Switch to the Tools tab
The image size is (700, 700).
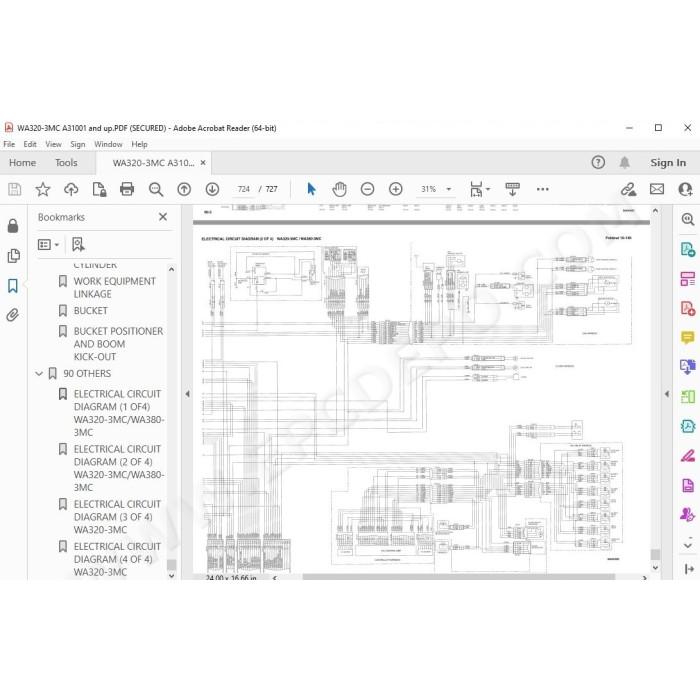point(66,162)
